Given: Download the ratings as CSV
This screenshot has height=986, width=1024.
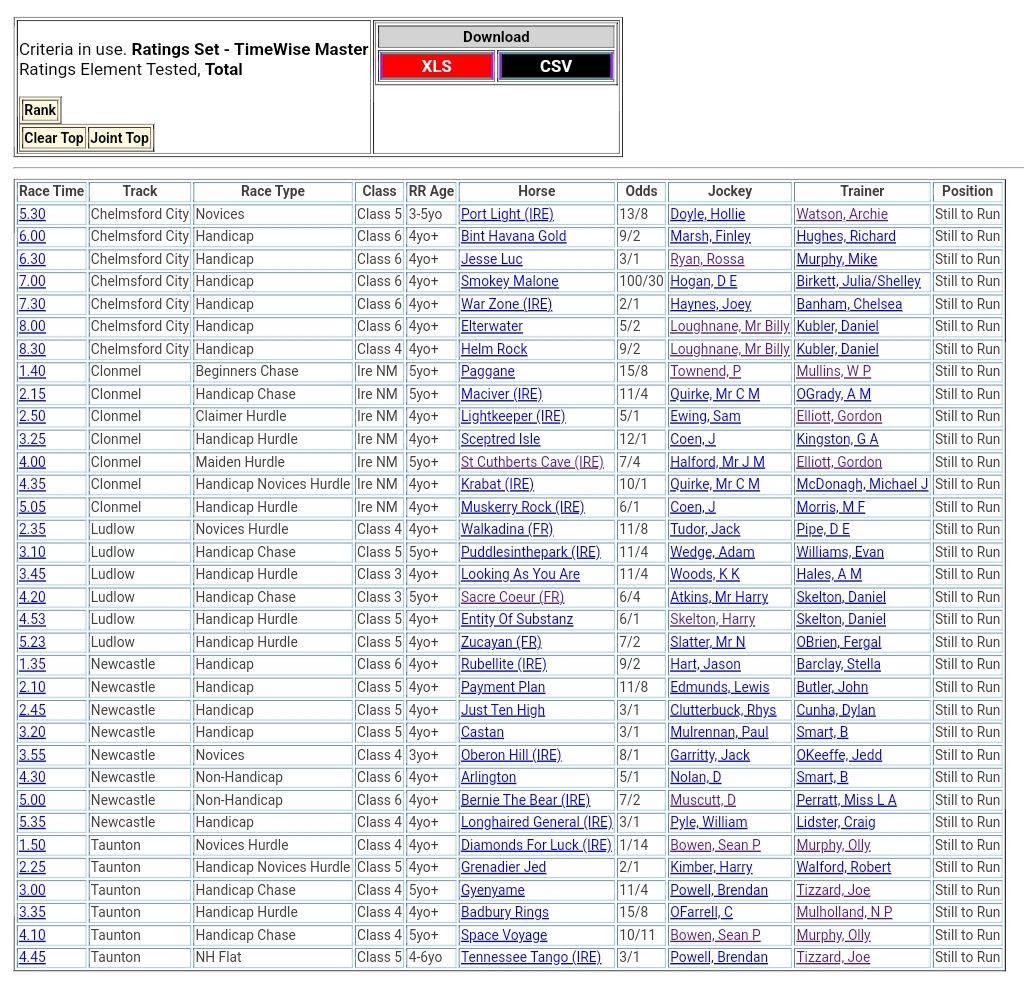Looking at the screenshot, I should pyautogui.click(x=555, y=67).
